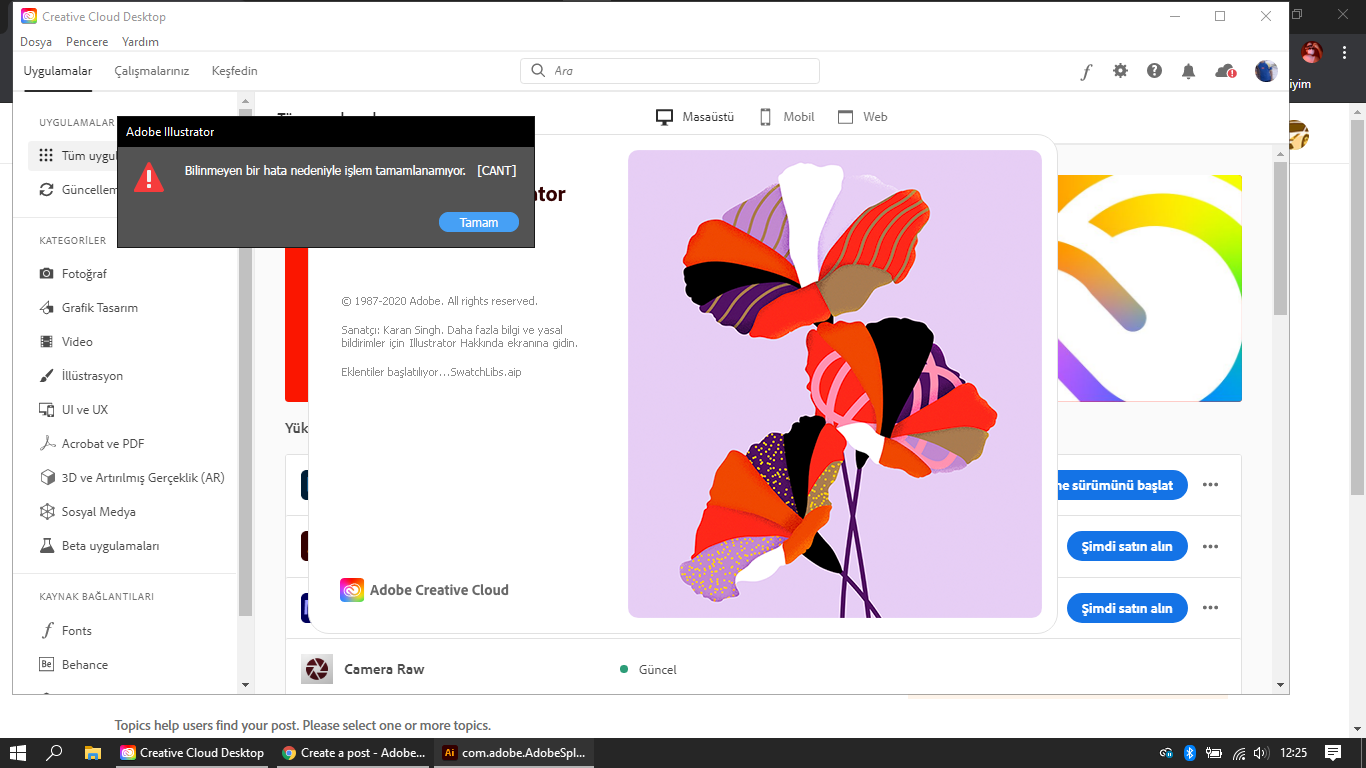1366x768 pixels.
Task: Switch to Creative Cloud Desktop taskbar button
Action: 192,753
